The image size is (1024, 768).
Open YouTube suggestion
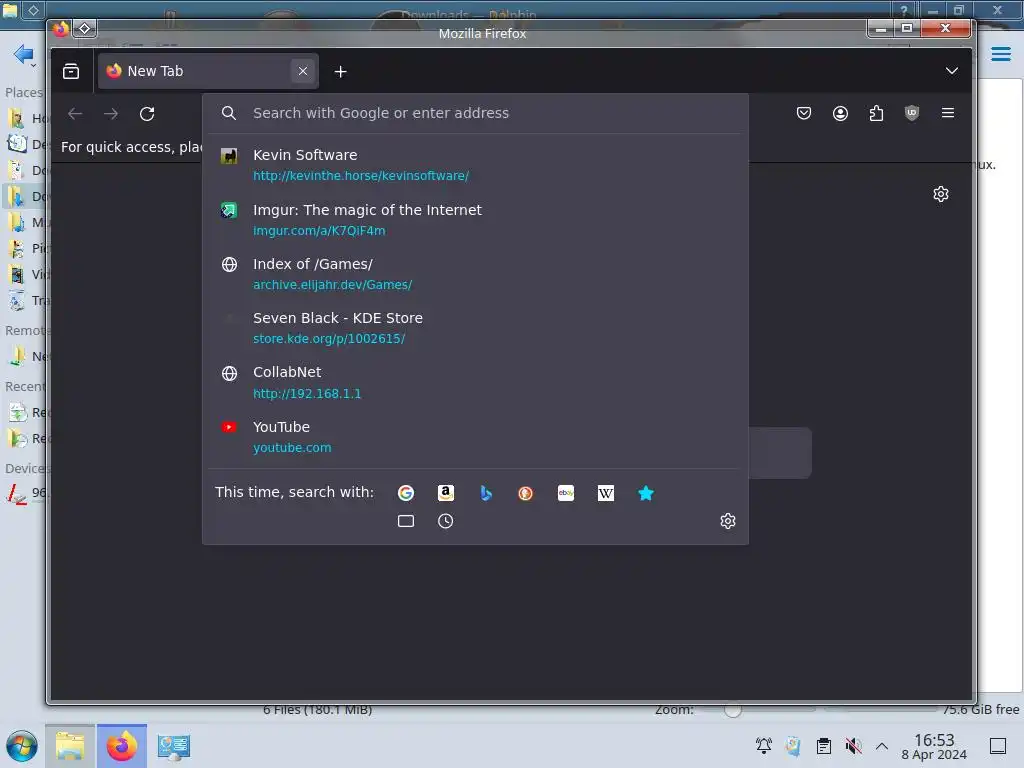coord(475,436)
